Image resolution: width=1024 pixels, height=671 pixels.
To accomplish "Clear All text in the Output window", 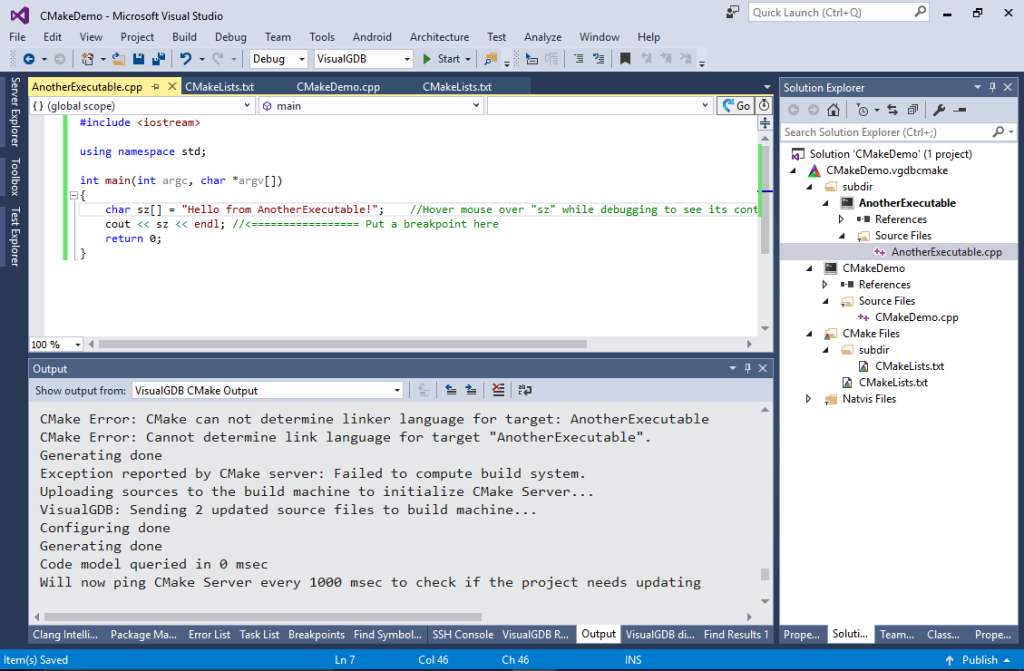I will pyautogui.click(x=497, y=390).
